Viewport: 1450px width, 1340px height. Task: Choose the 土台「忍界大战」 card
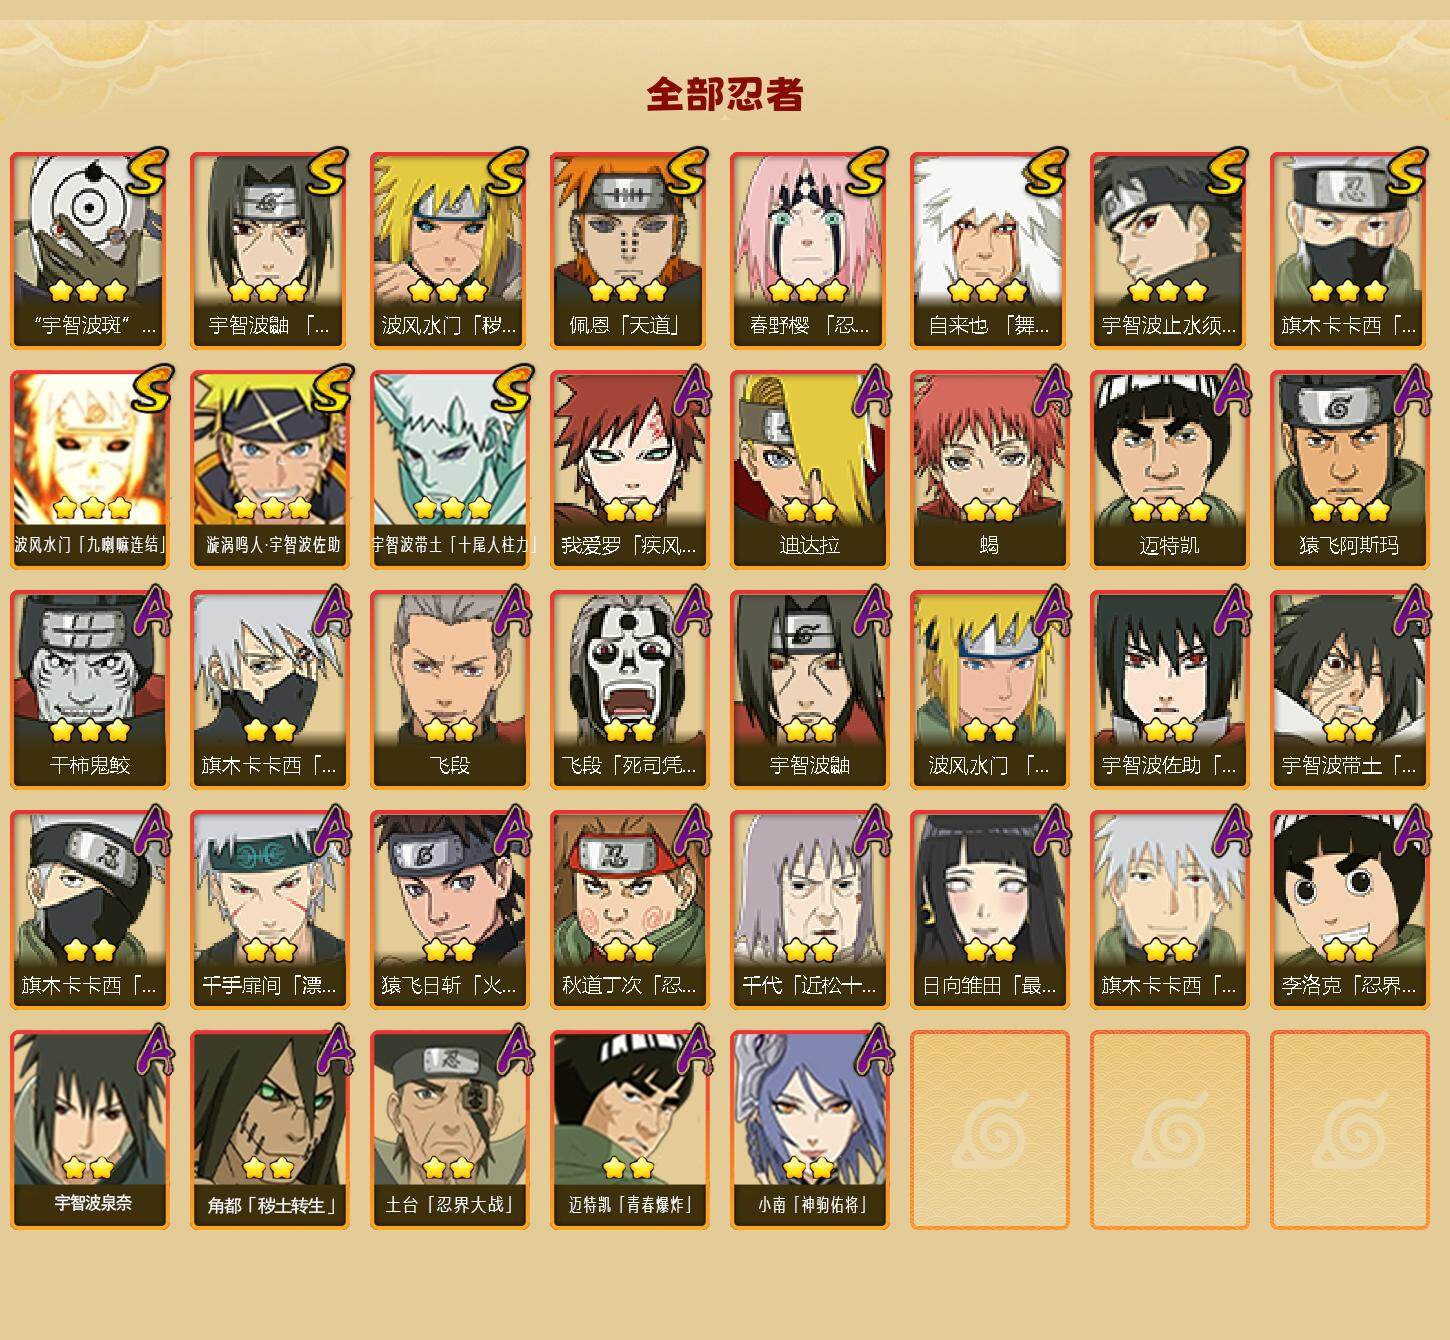tap(449, 1130)
